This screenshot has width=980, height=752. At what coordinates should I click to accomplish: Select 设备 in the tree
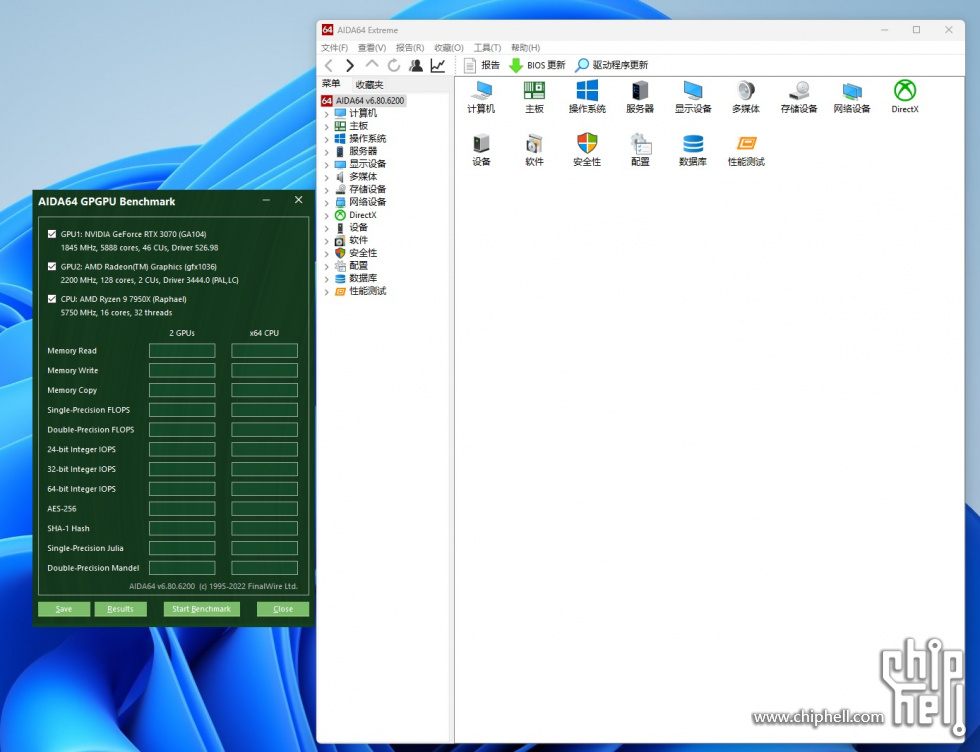(358, 228)
